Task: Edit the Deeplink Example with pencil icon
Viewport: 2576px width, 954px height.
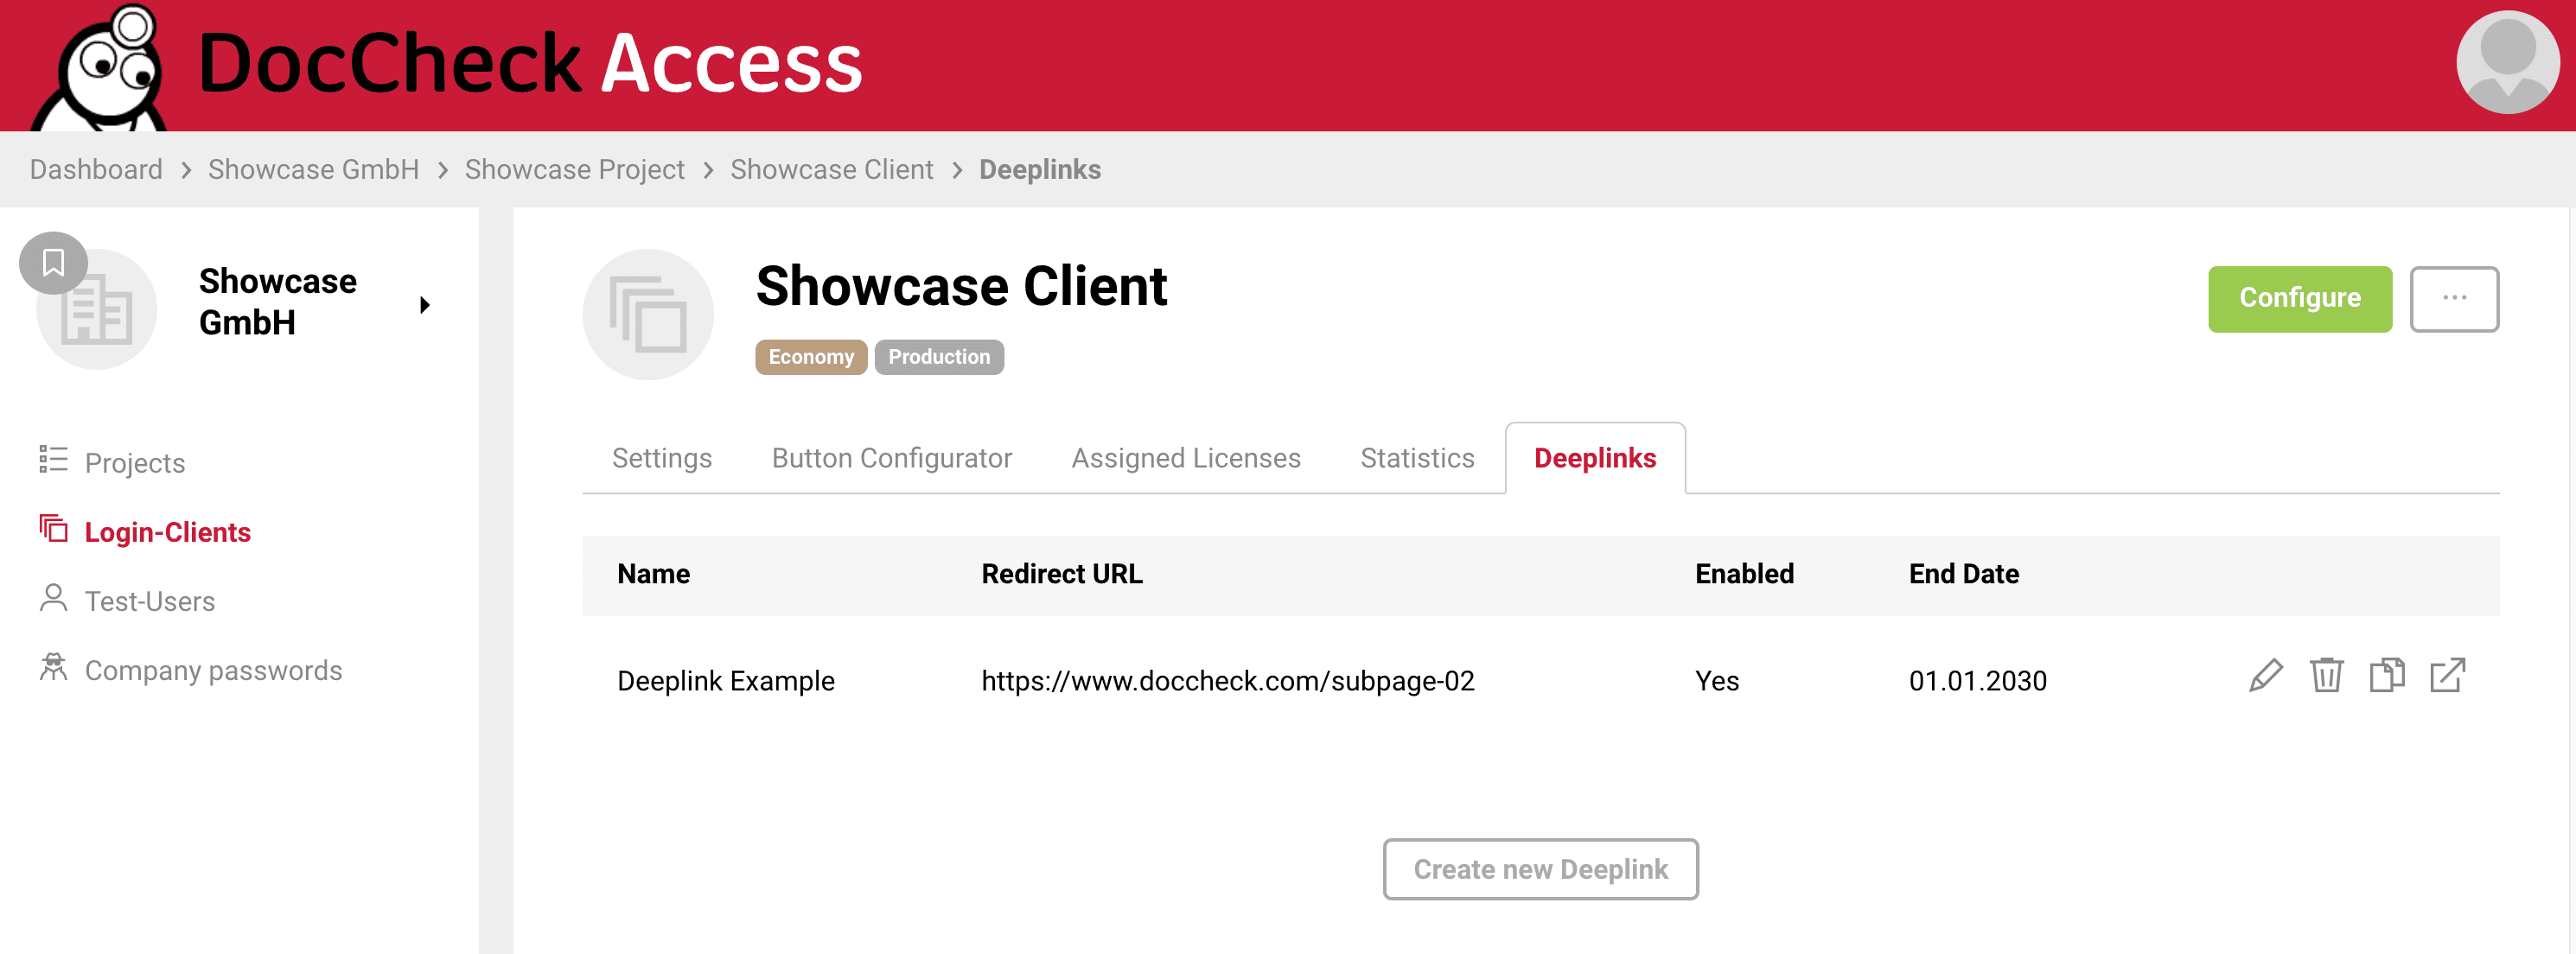Action: (x=2265, y=677)
